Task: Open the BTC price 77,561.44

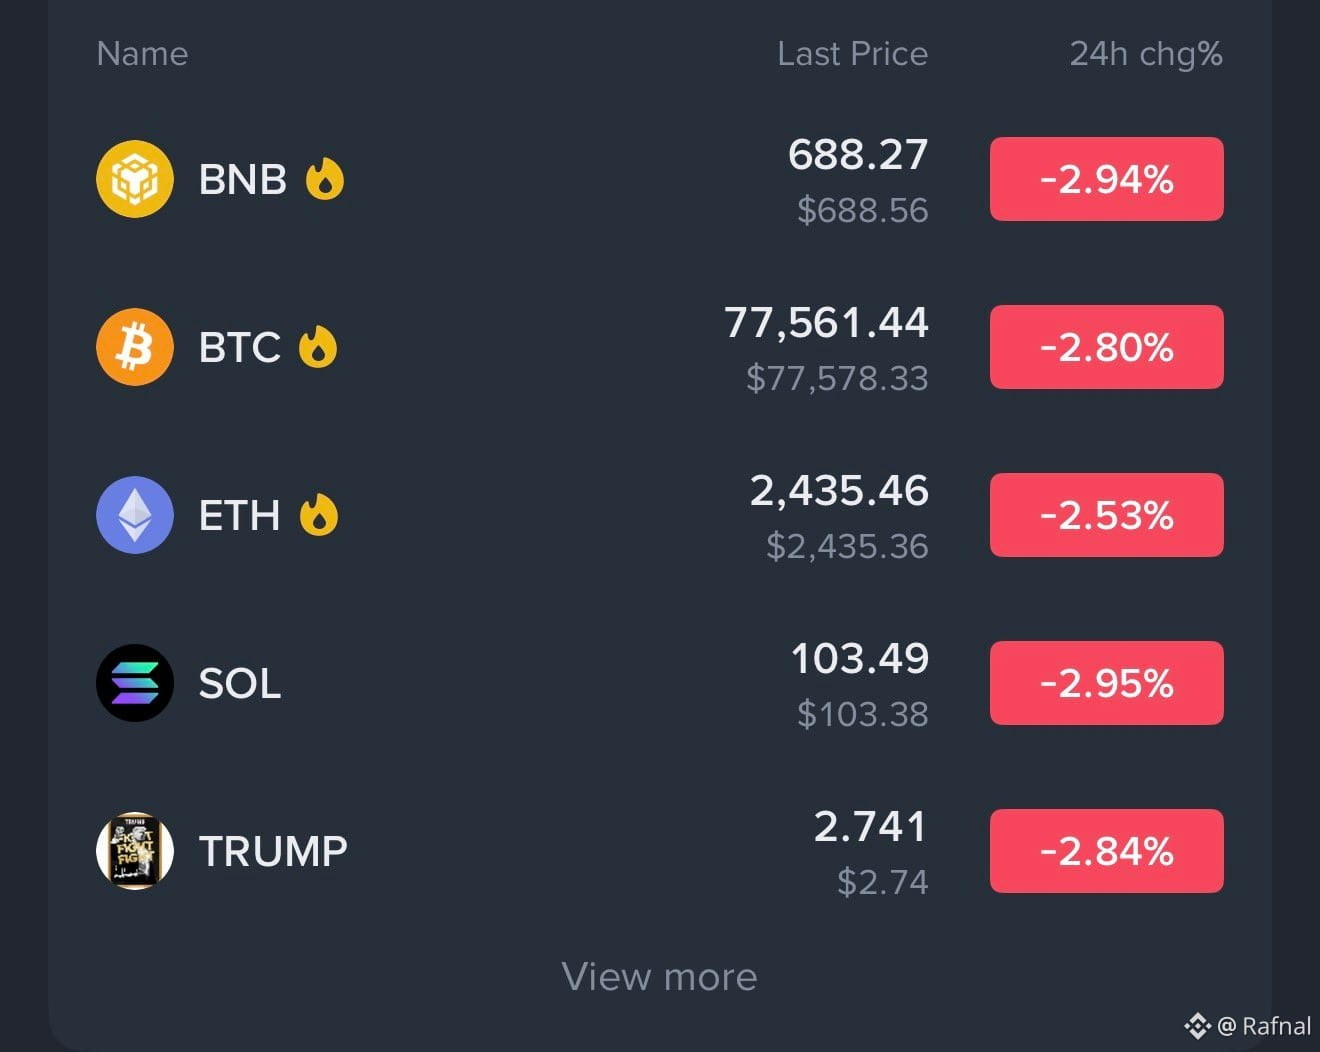Action: 827,323
